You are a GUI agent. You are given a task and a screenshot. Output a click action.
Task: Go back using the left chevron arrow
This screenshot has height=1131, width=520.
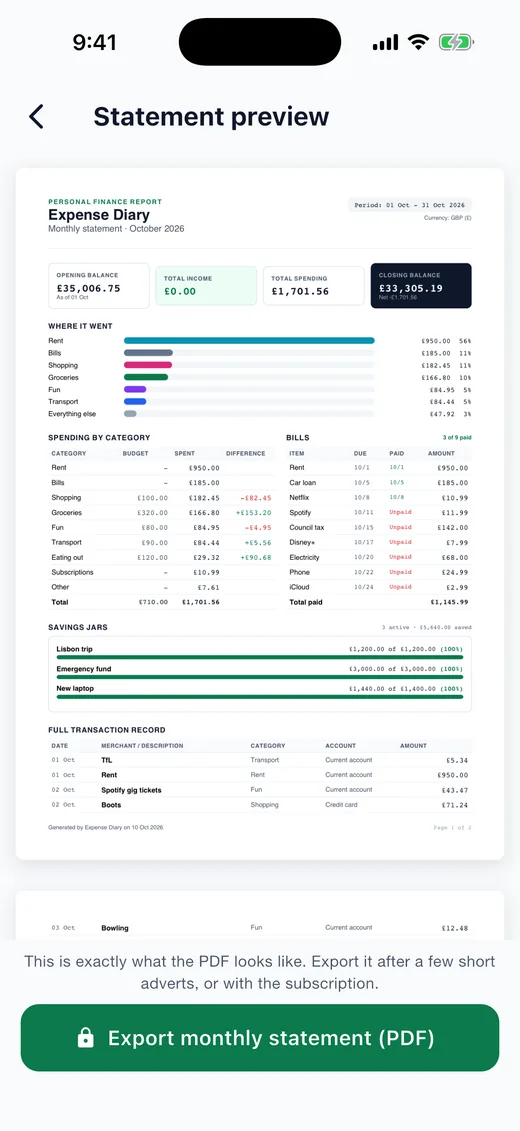(36, 117)
